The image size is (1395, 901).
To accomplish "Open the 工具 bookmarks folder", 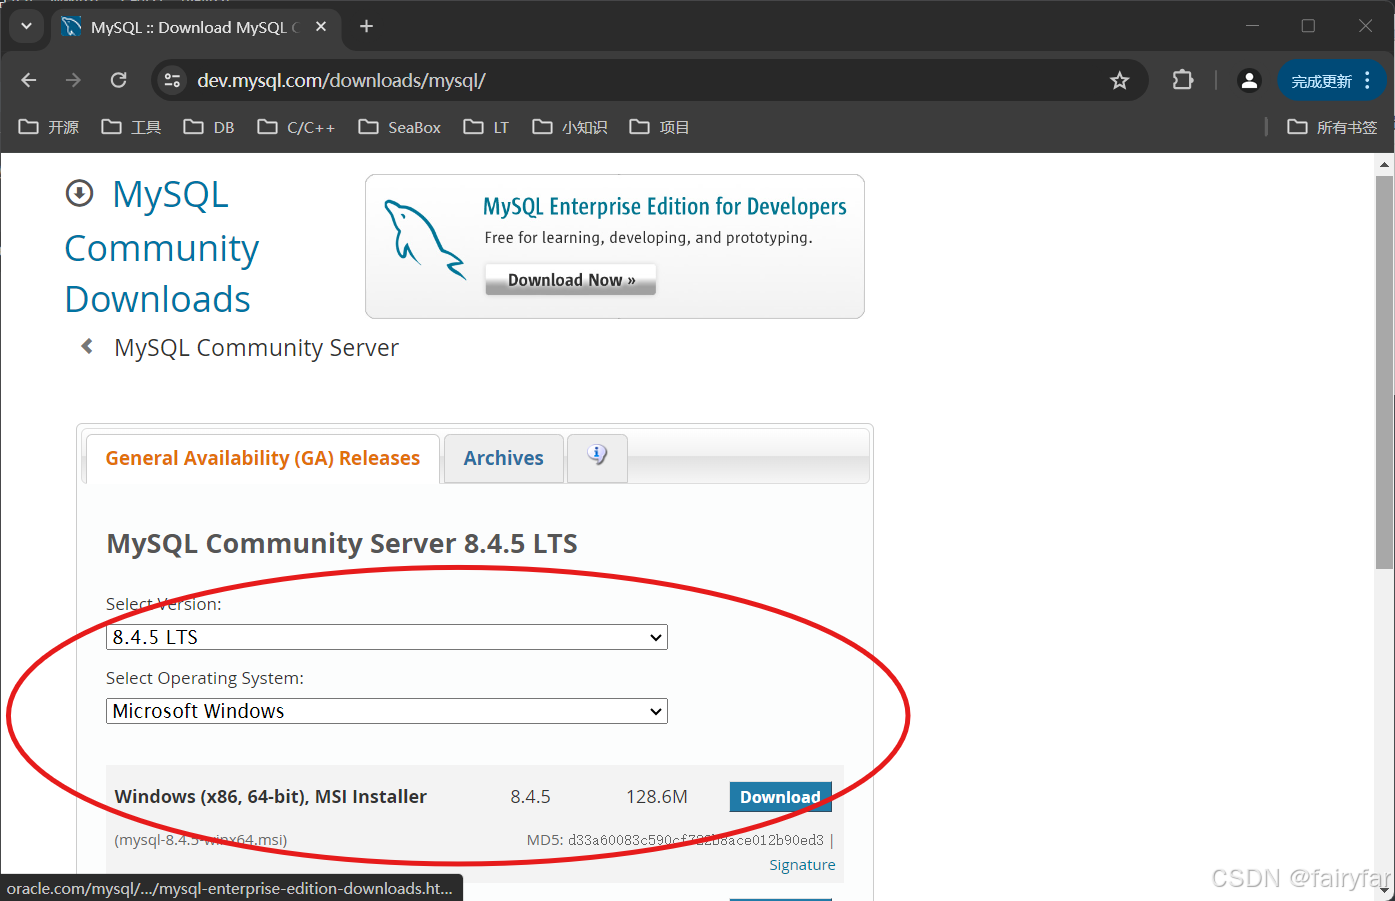I will click(131, 127).
